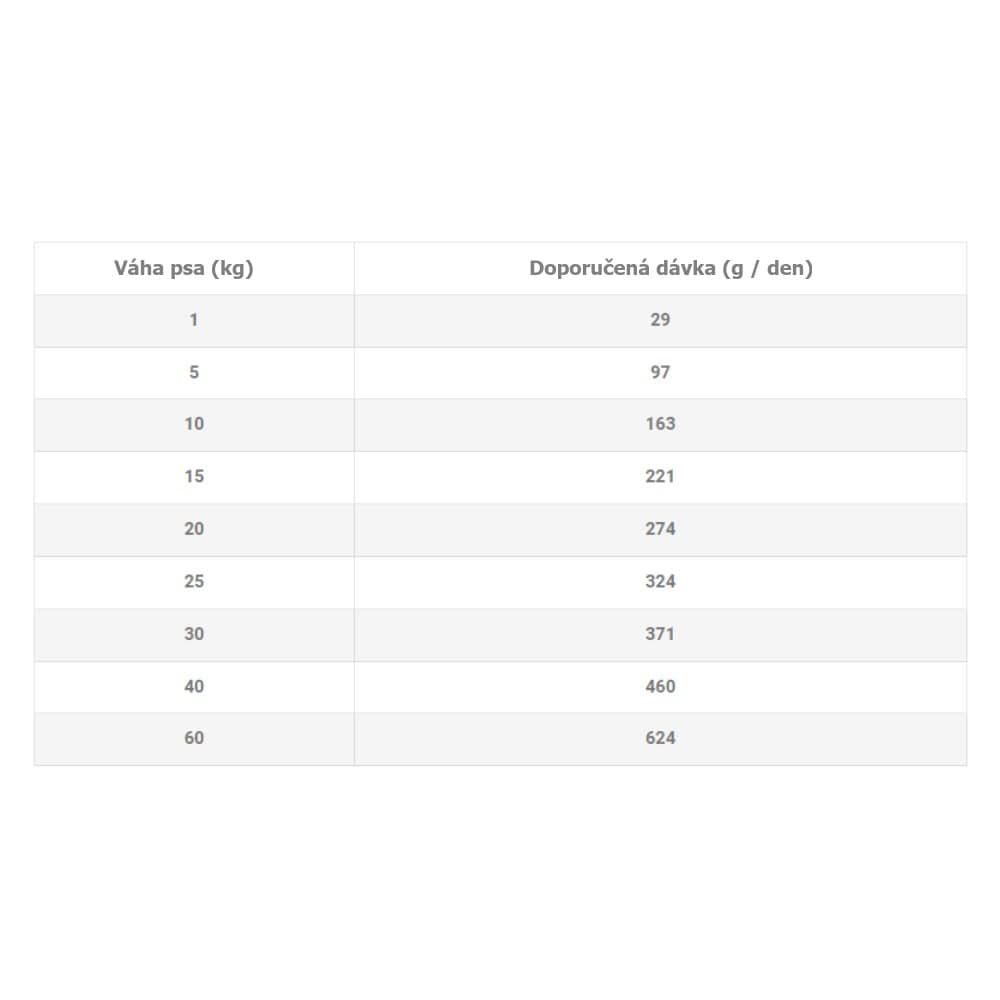
Task: Click the dose value 163
Action: coord(660,424)
